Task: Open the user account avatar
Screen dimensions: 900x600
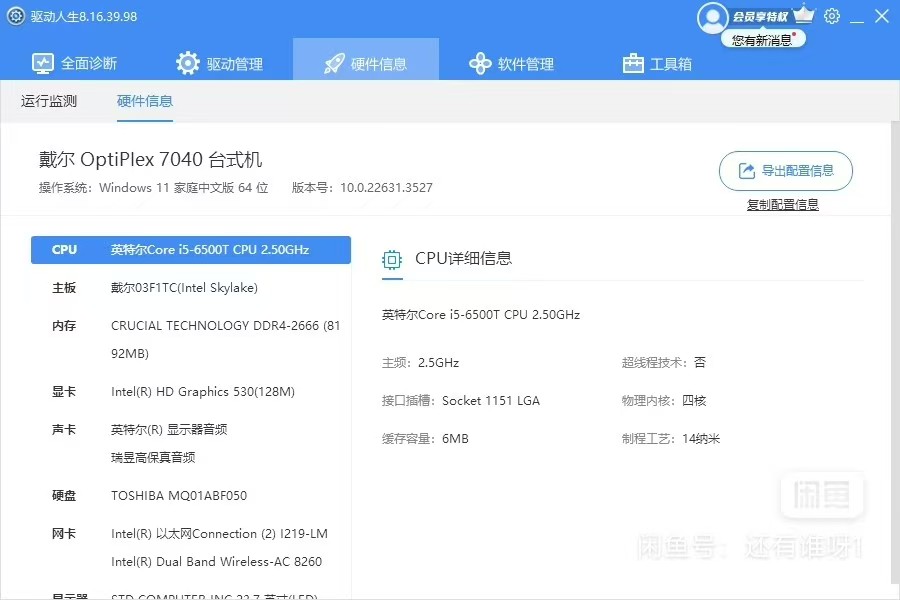Action: coord(712,18)
